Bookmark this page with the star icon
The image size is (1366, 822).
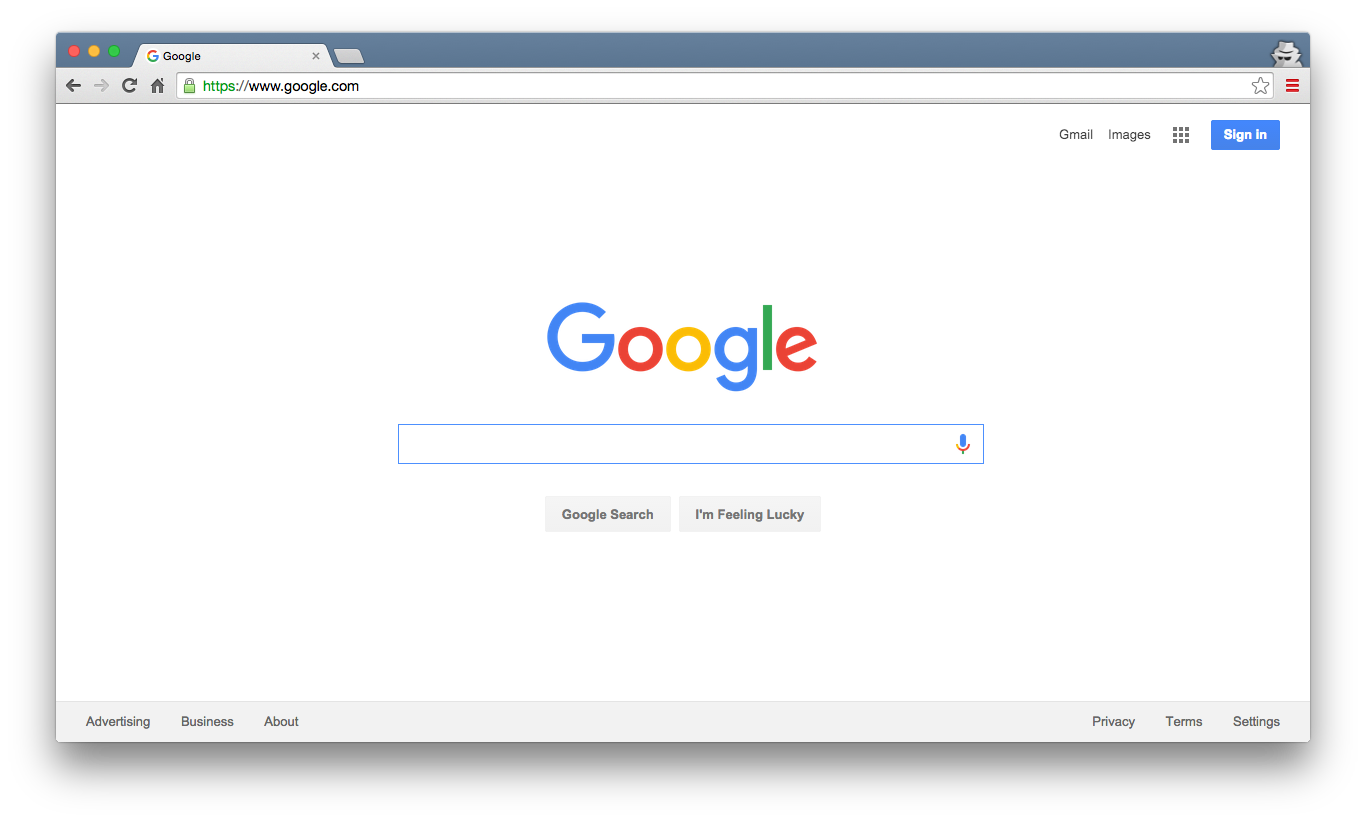[1260, 86]
